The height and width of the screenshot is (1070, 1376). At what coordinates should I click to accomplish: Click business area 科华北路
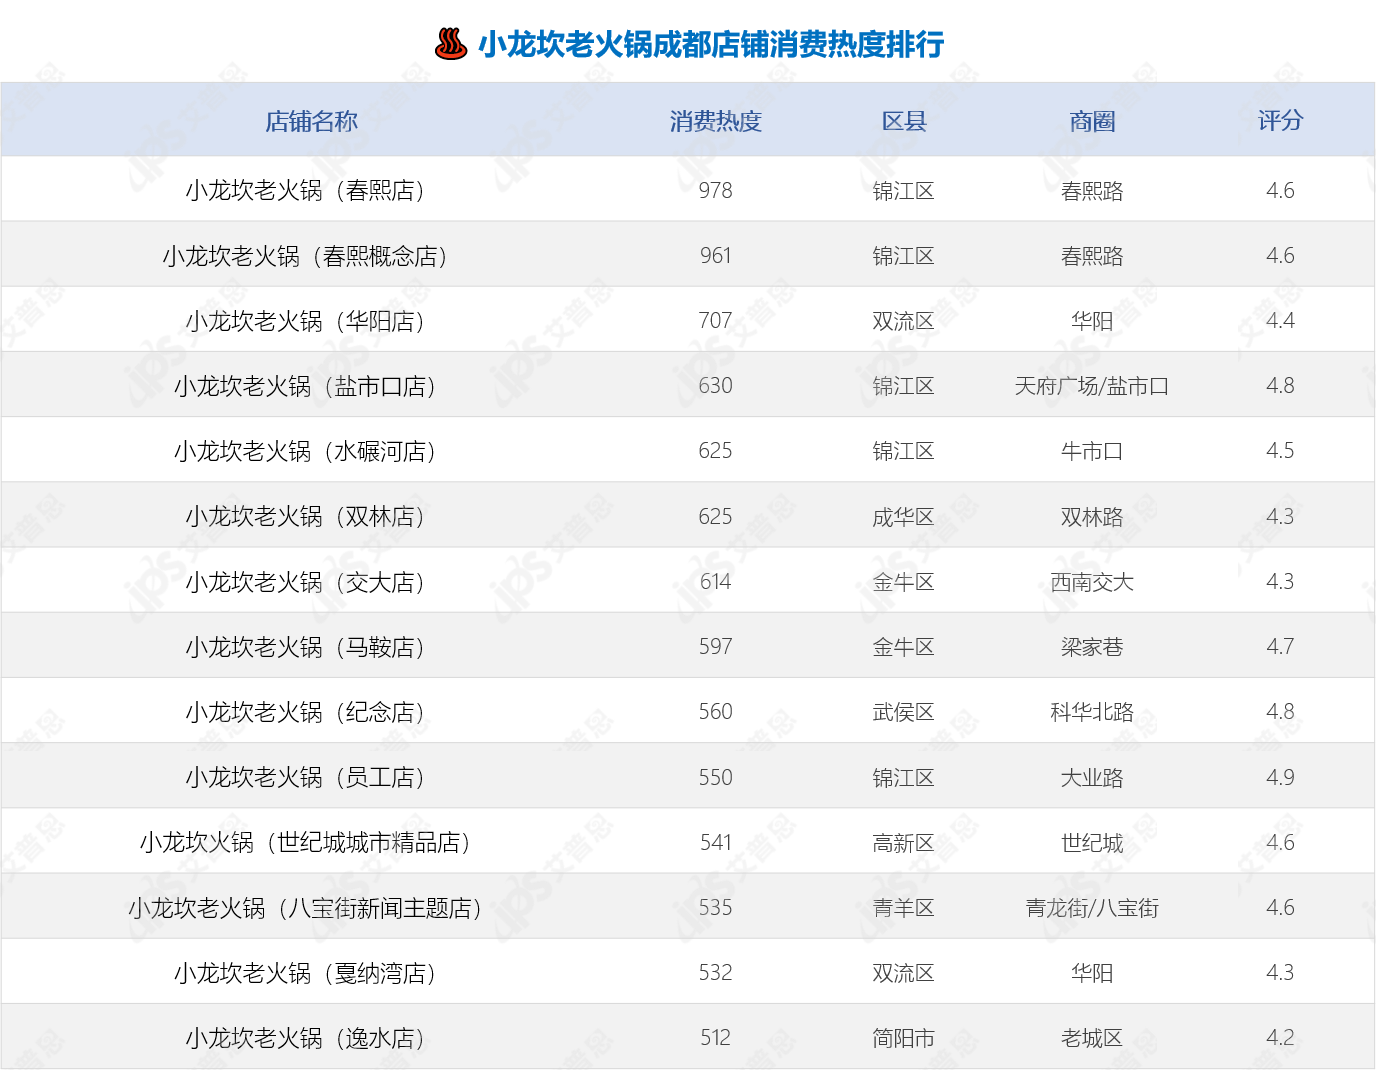(1092, 712)
